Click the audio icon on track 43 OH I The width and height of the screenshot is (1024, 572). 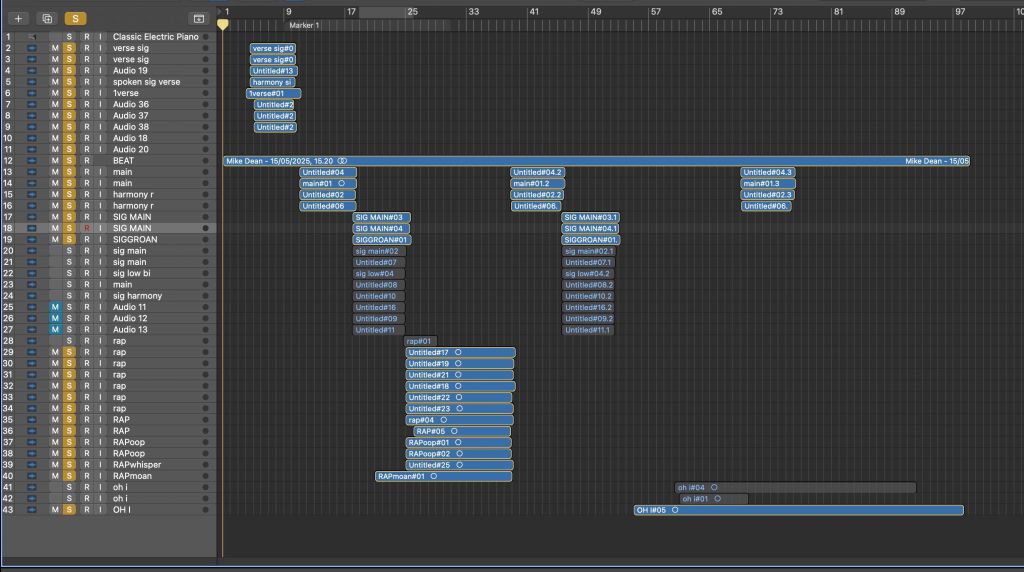tap(32, 510)
